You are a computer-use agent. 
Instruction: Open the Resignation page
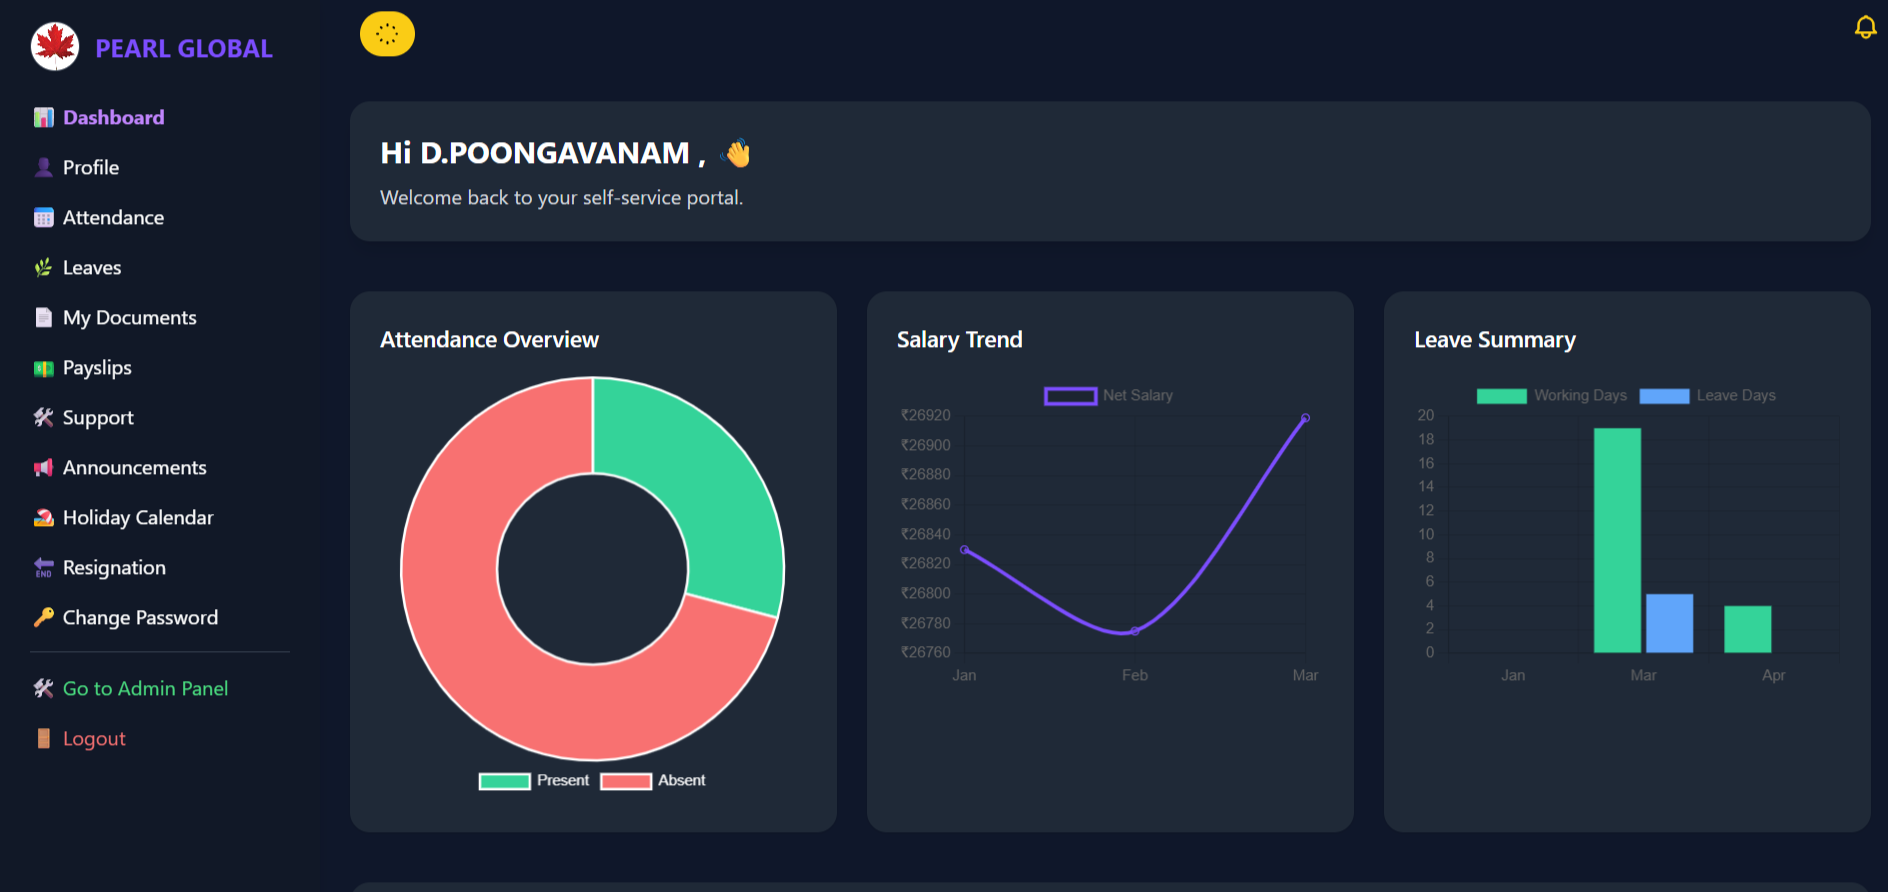point(114,568)
